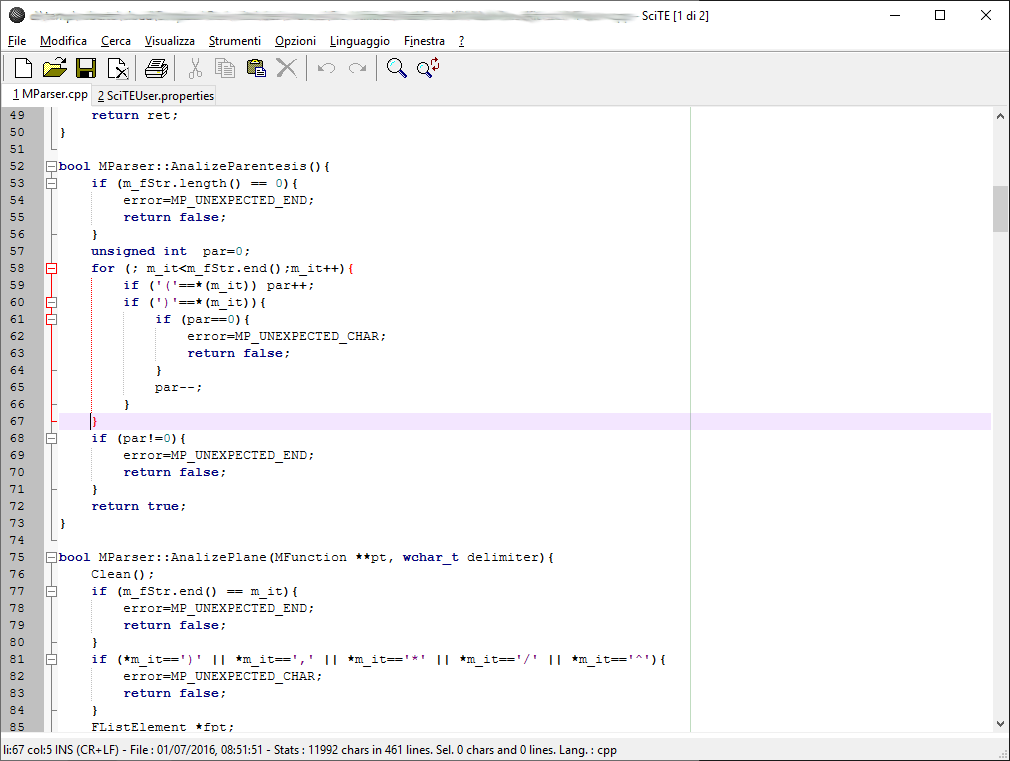Switch to the SciTEUser.properties tab

[155, 96]
